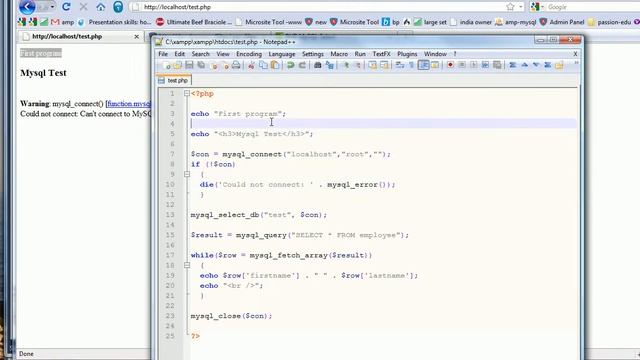Screen dimensions: 640x360
Task: Click the Save Recorded Macro icon
Action: click(497, 65)
